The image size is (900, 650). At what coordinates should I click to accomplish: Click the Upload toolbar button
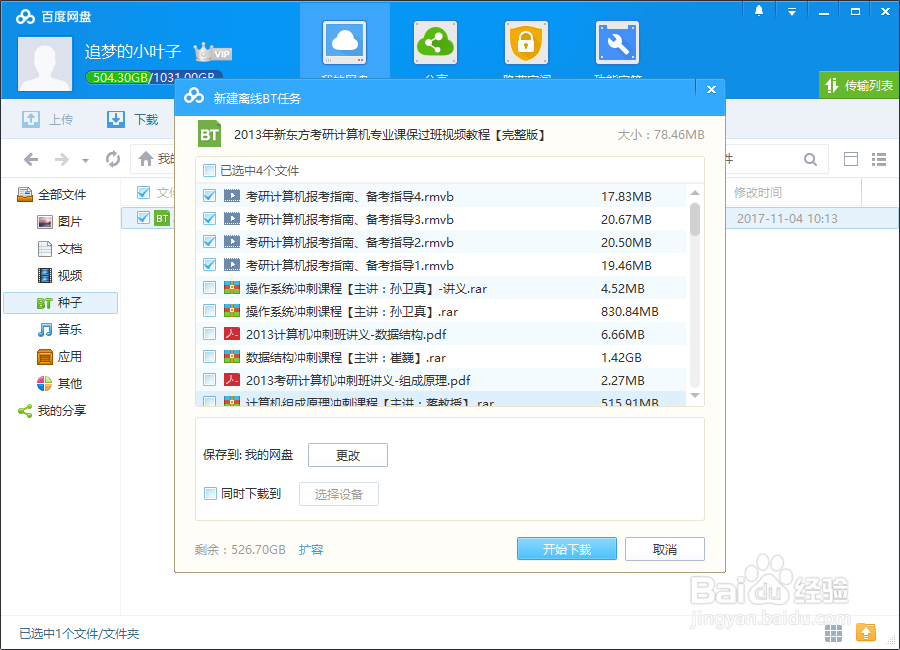(48, 119)
